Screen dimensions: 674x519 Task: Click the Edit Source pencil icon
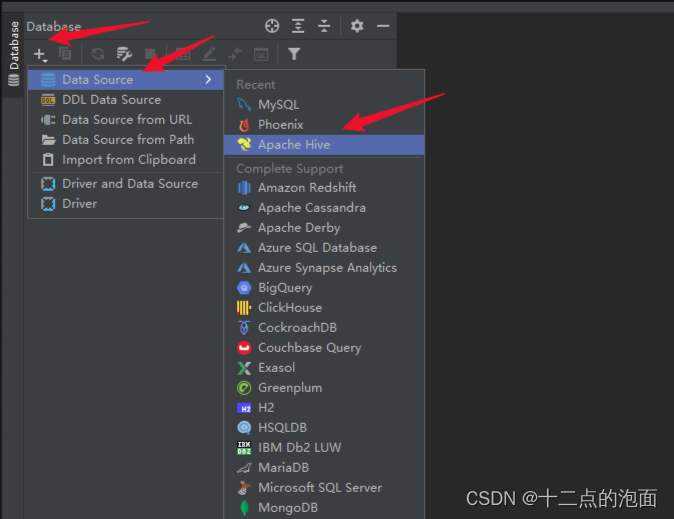click(x=209, y=54)
